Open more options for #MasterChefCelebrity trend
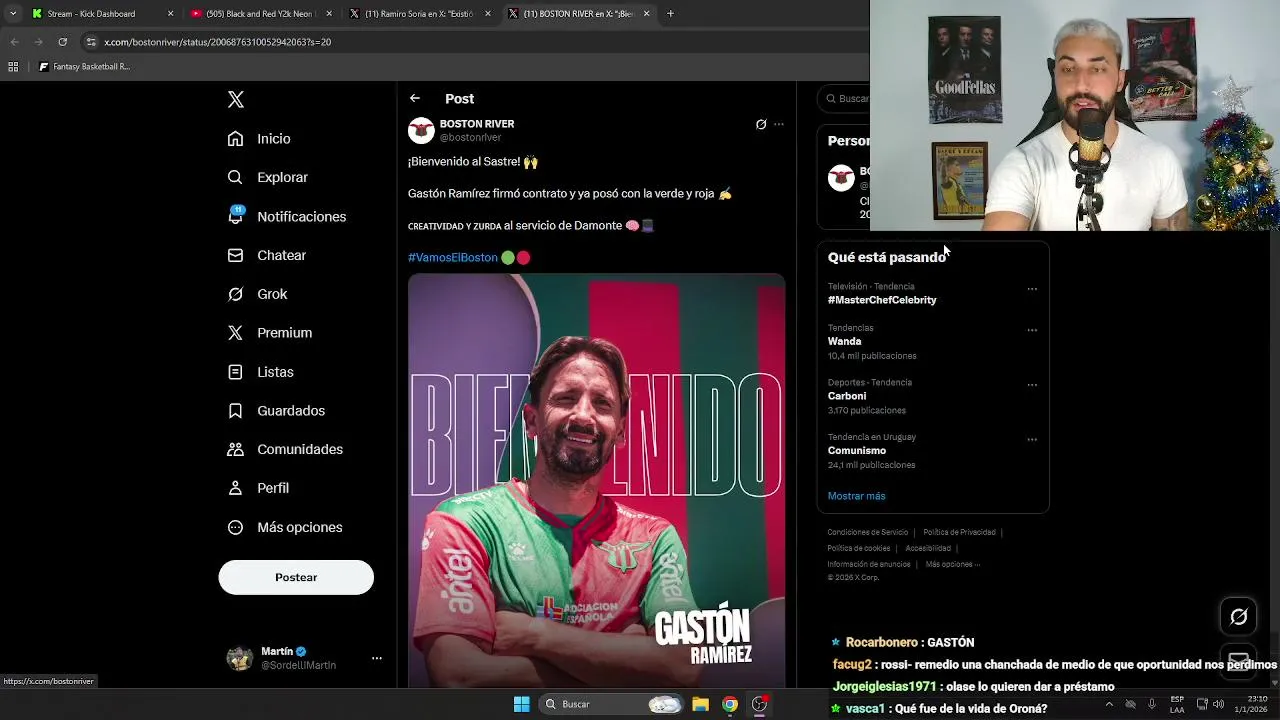Image resolution: width=1280 pixels, height=720 pixels. tap(1032, 289)
